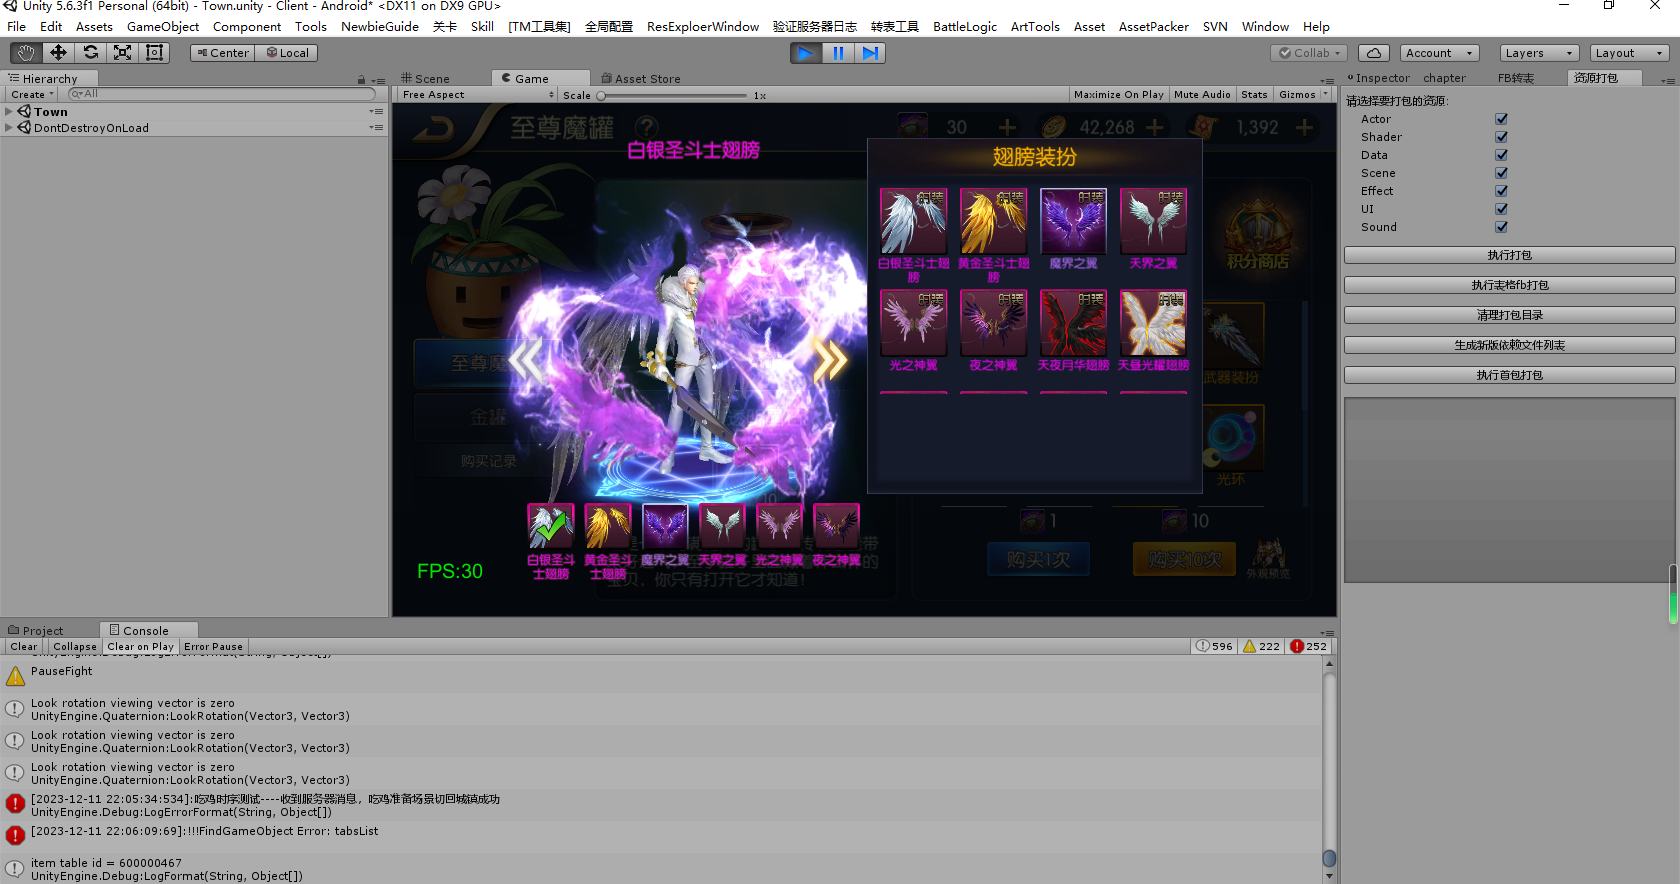
Task: Select the Scale tool
Action: click(122, 53)
